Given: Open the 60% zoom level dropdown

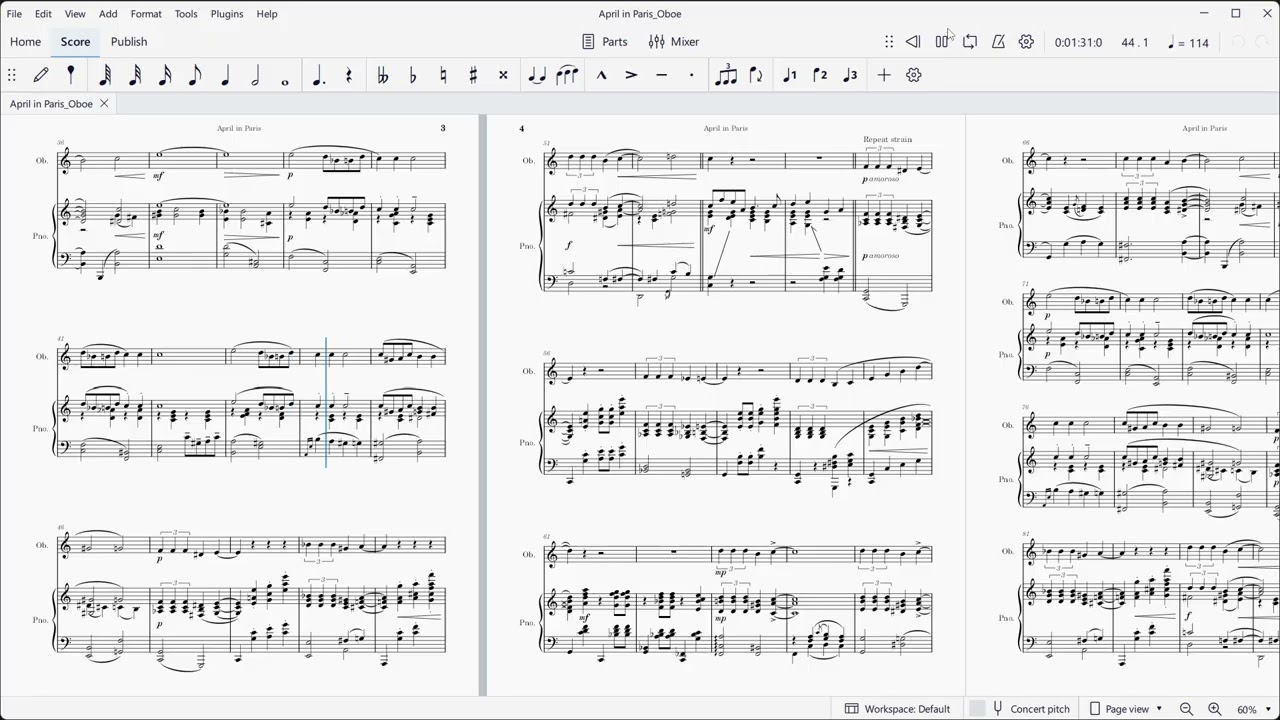Looking at the screenshot, I should tap(1254, 709).
